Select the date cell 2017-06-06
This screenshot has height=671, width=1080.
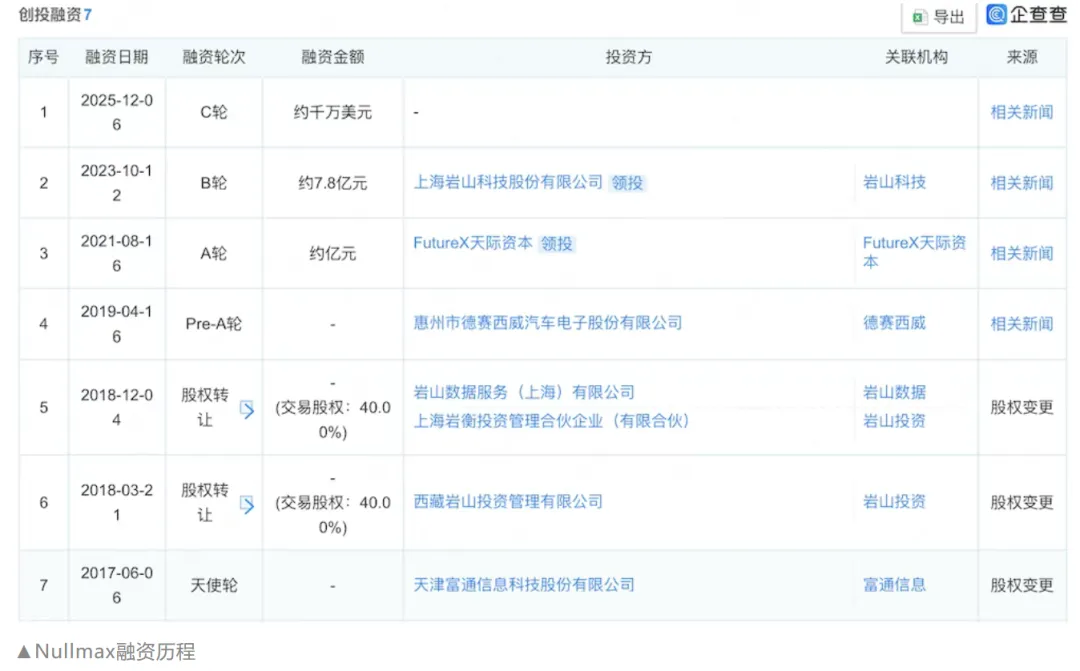[116, 585]
